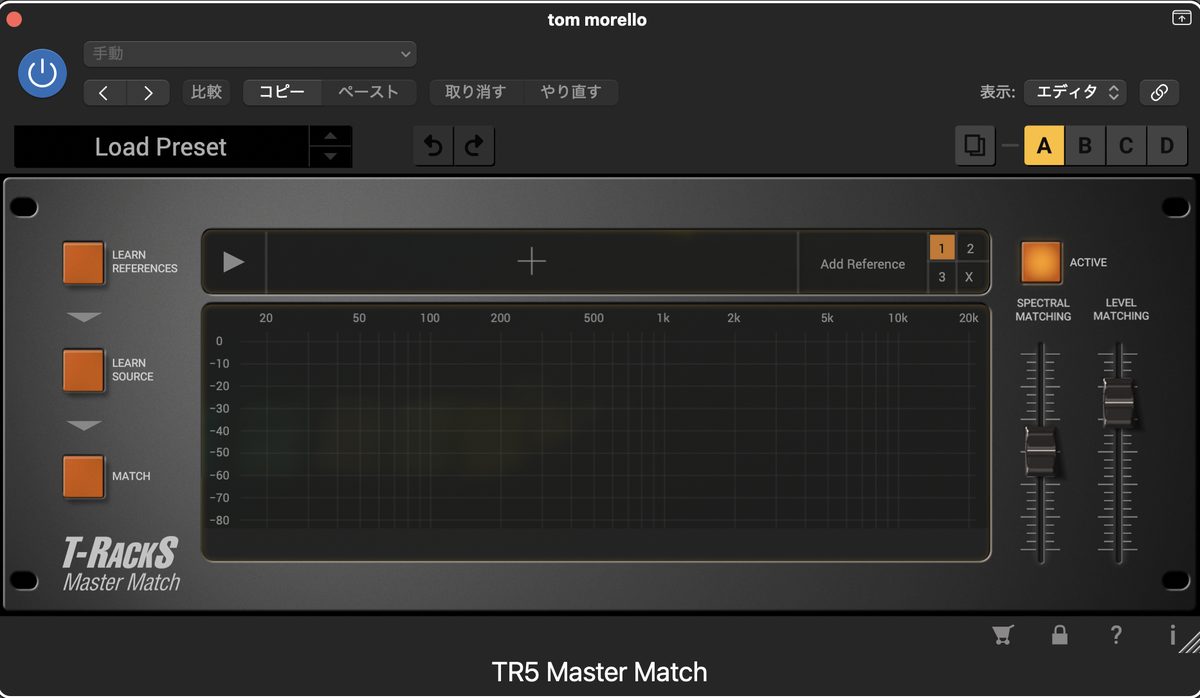The width and height of the screenshot is (1200, 698).
Task: Select snapshot B
Action: click(x=1085, y=146)
